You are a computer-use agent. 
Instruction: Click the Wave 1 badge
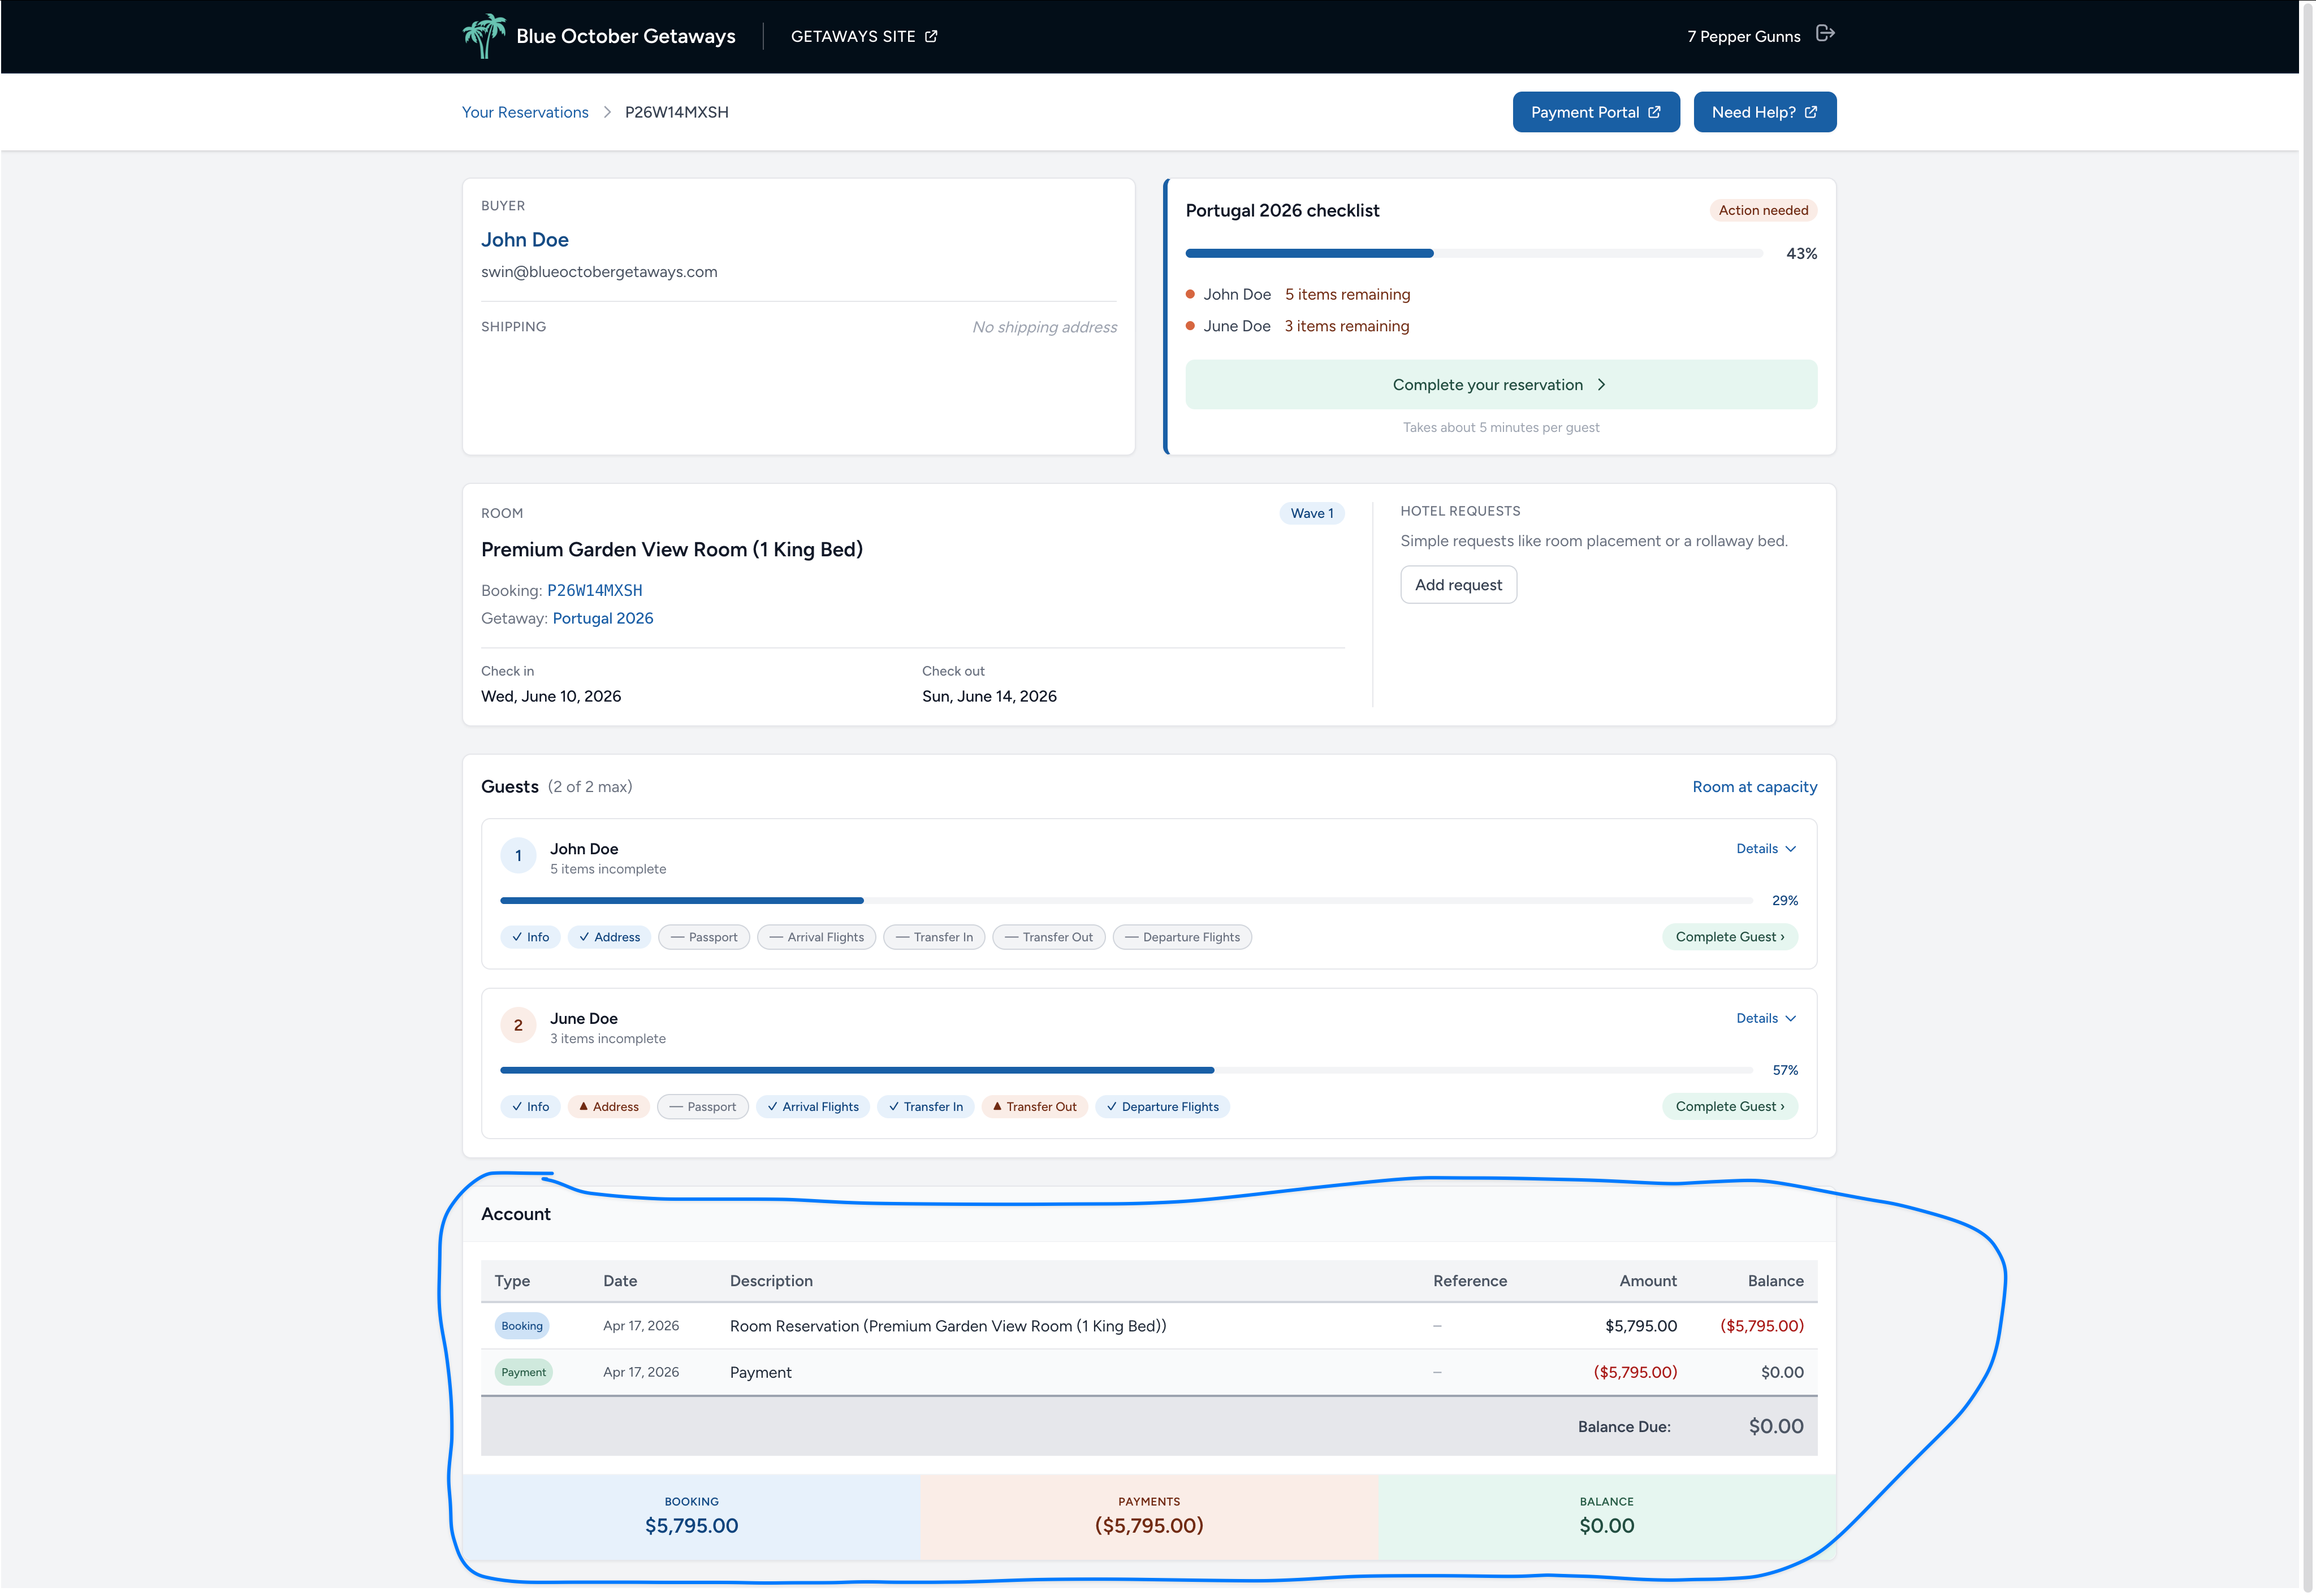coord(1312,513)
